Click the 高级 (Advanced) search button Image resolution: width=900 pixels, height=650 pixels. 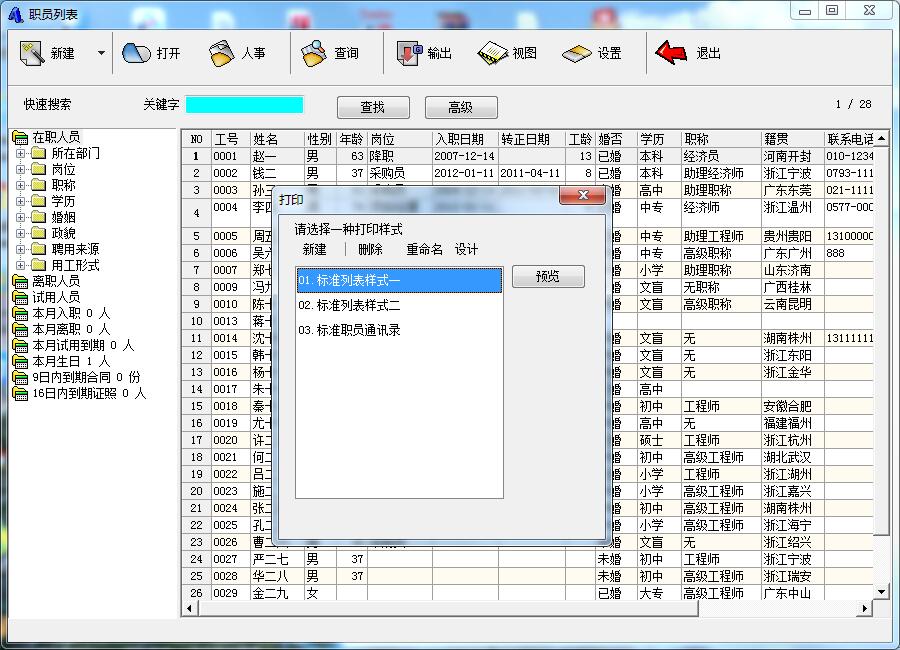pyautogui.click(x=461, y=107)
